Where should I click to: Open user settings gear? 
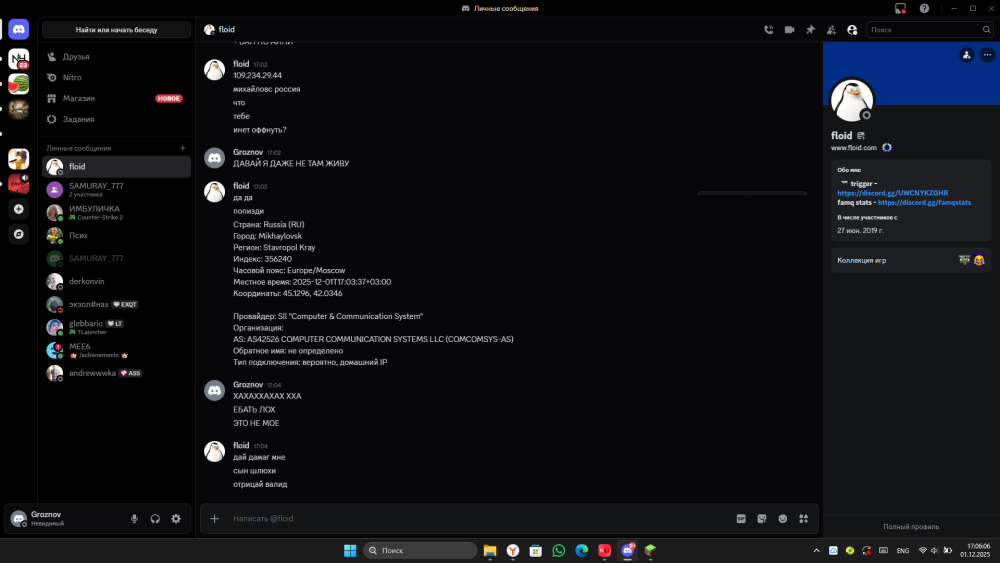(x=176, y=519)
